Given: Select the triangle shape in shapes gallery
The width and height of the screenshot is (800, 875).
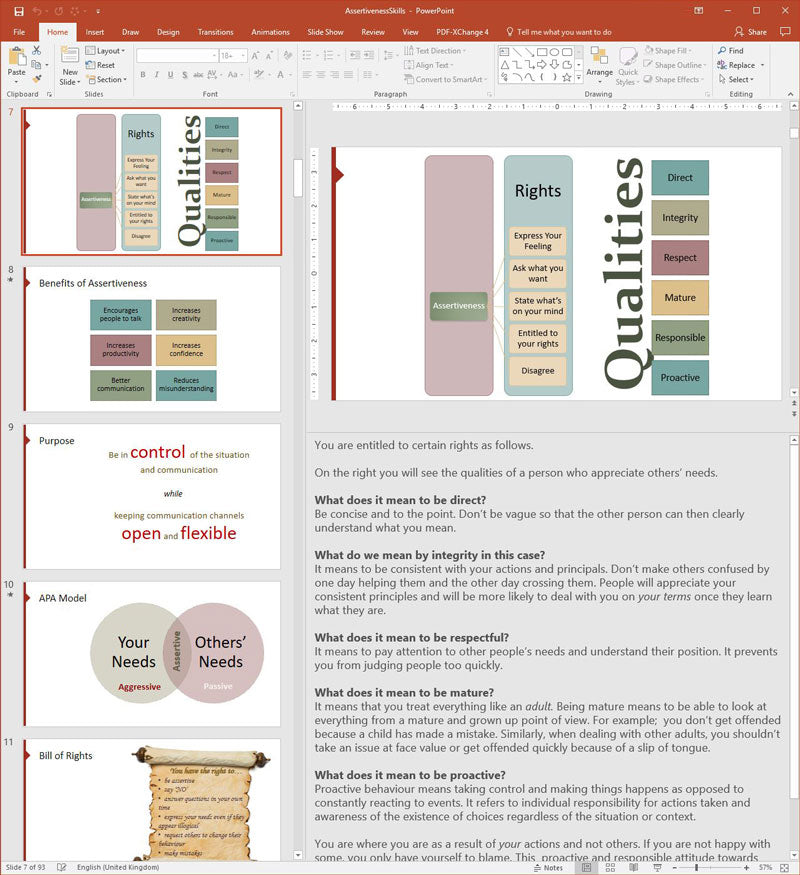Looking at the screenshot, I should click(505, 65).
